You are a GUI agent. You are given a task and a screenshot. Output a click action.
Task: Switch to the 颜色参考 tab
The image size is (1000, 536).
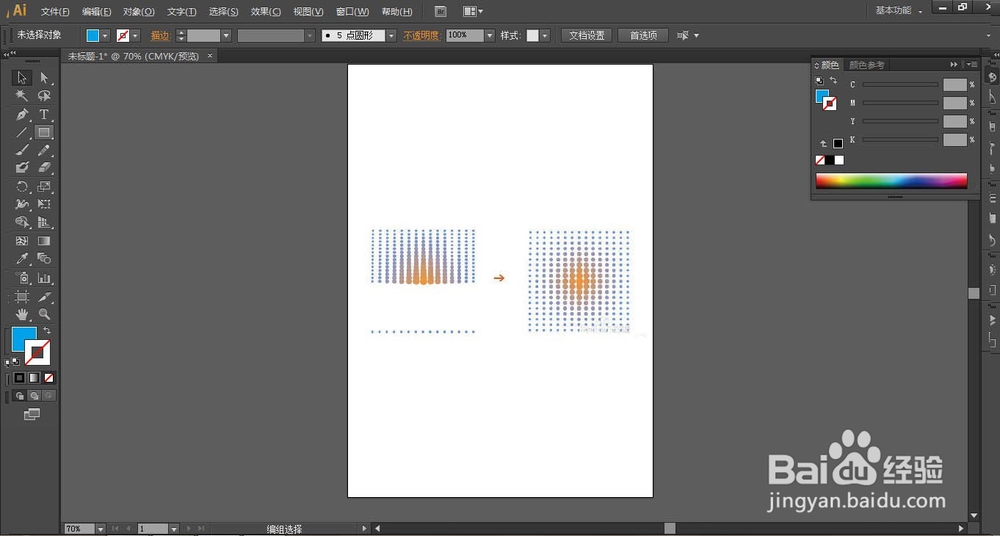pyautogui.click(x=867, y=65)
